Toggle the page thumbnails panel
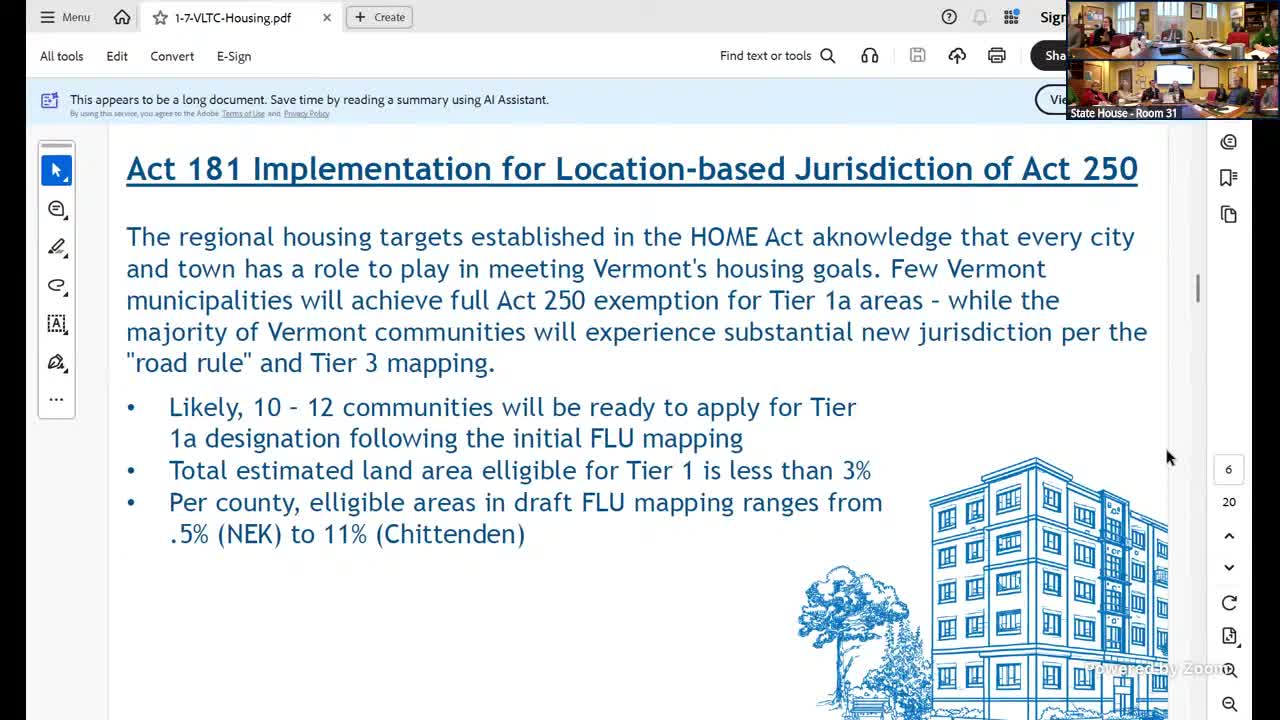This screenshot has height=720, width=1280. (1229, 213)
